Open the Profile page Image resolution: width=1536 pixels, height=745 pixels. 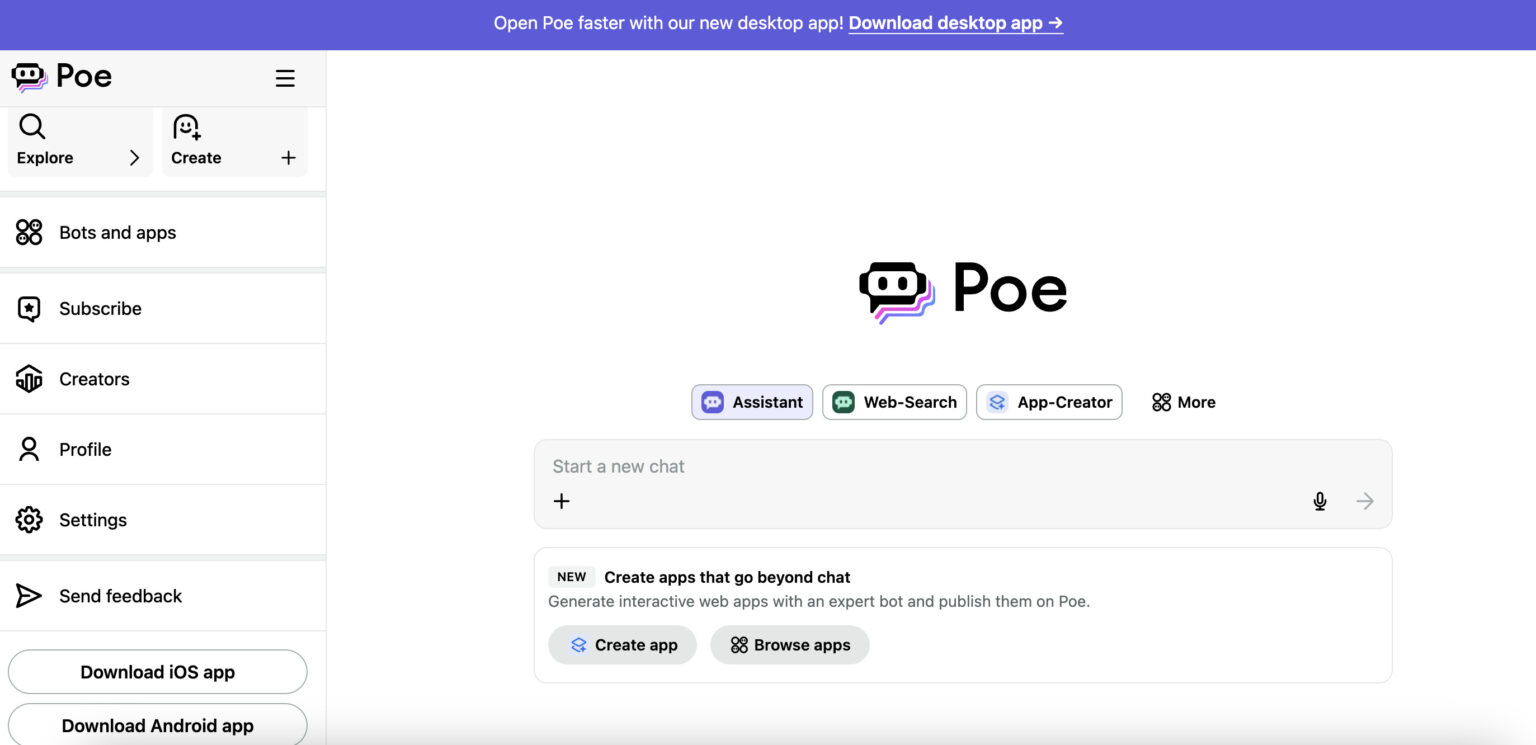(x=163, y=449)
